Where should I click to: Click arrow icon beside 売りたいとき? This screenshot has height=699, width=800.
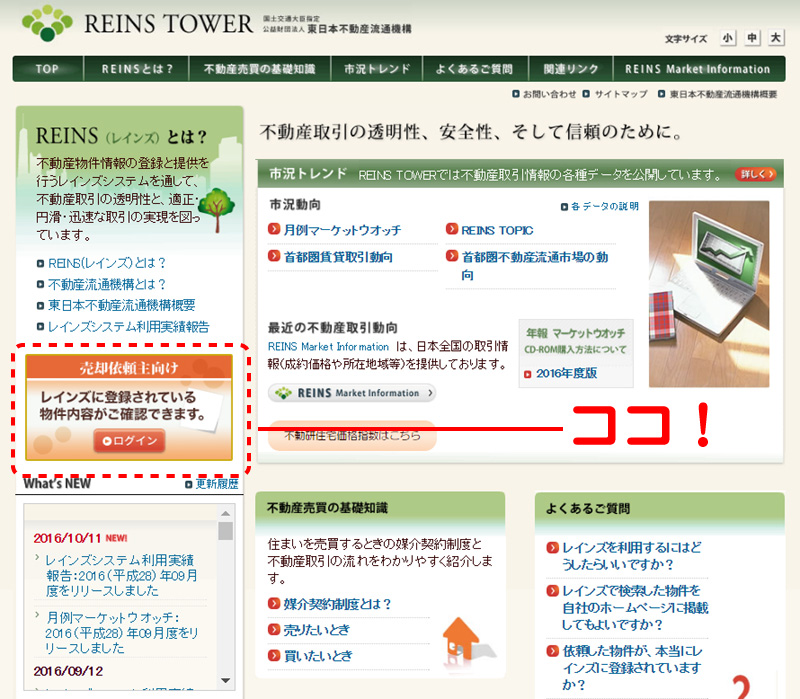point(274,629)
